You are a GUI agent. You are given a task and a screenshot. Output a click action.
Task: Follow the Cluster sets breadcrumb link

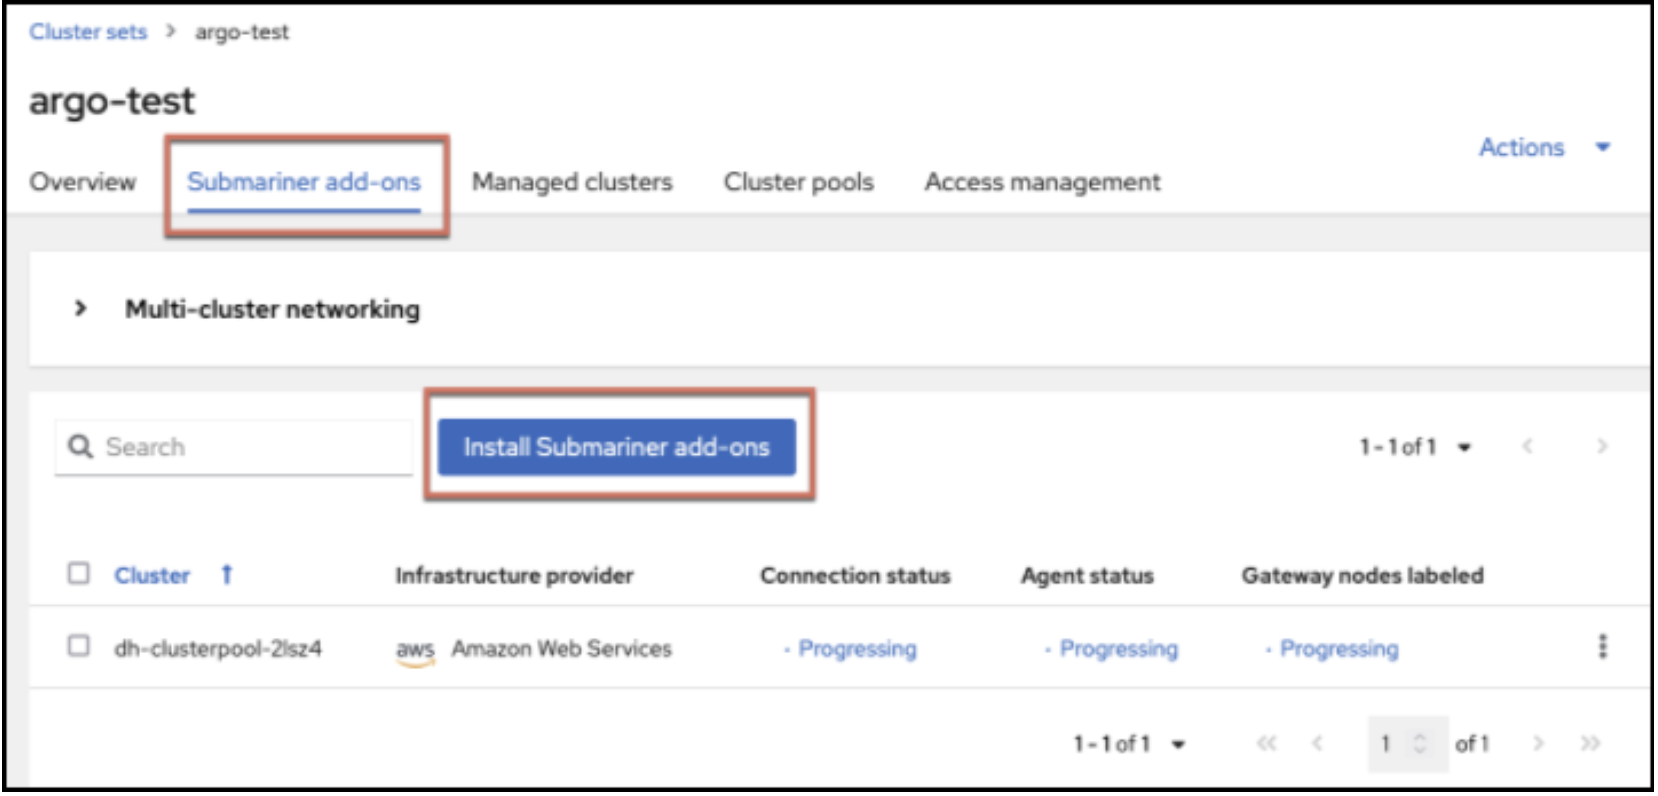pyautogui.click(x=88, y=32)
